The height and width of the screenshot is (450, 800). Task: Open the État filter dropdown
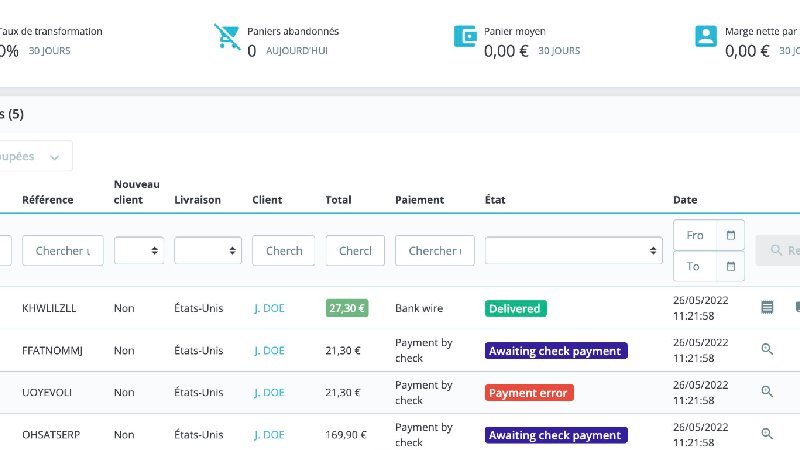point(573,251)
